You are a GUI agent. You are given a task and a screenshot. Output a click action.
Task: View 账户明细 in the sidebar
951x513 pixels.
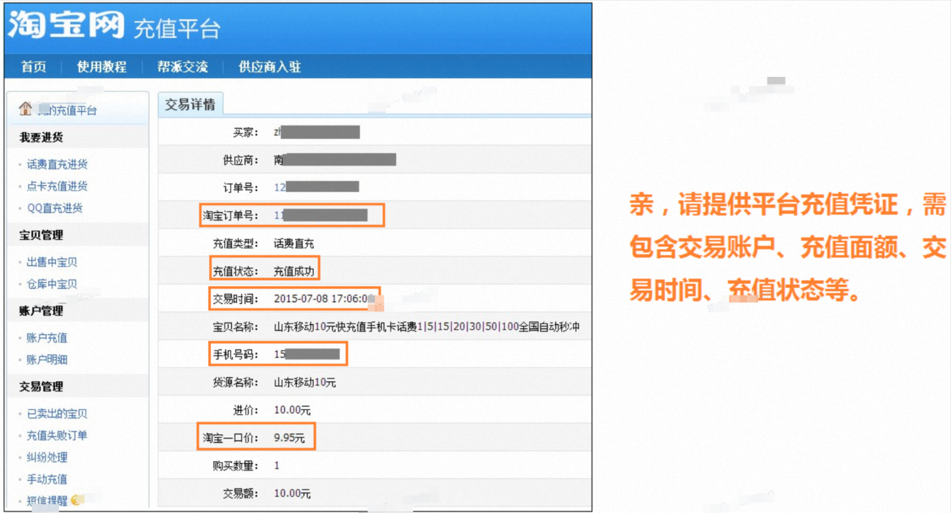(47, 359)
